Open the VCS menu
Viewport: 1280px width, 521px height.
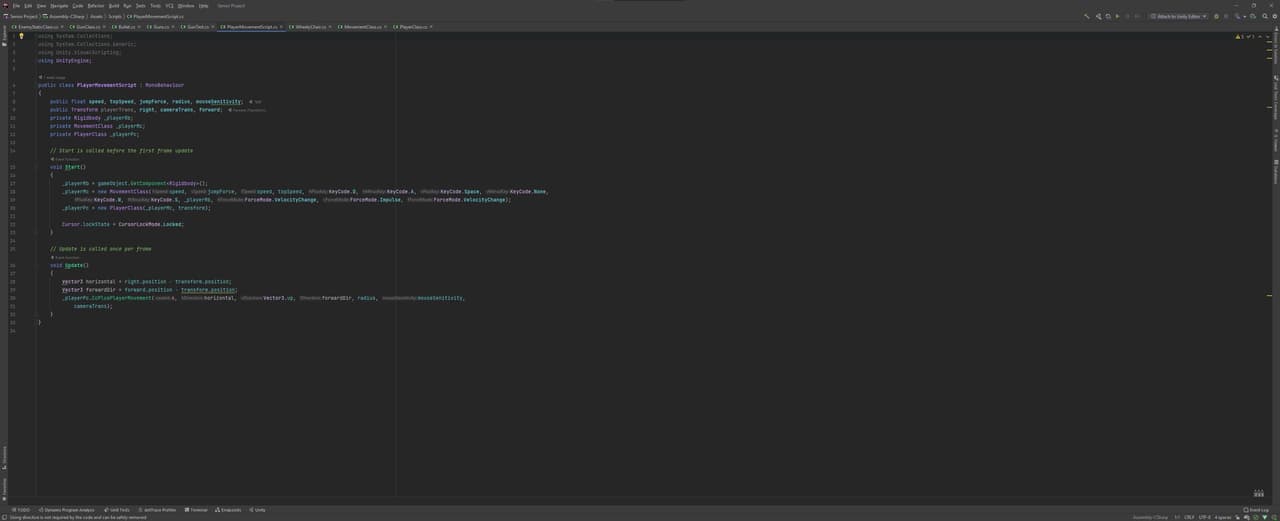[169, 5]
